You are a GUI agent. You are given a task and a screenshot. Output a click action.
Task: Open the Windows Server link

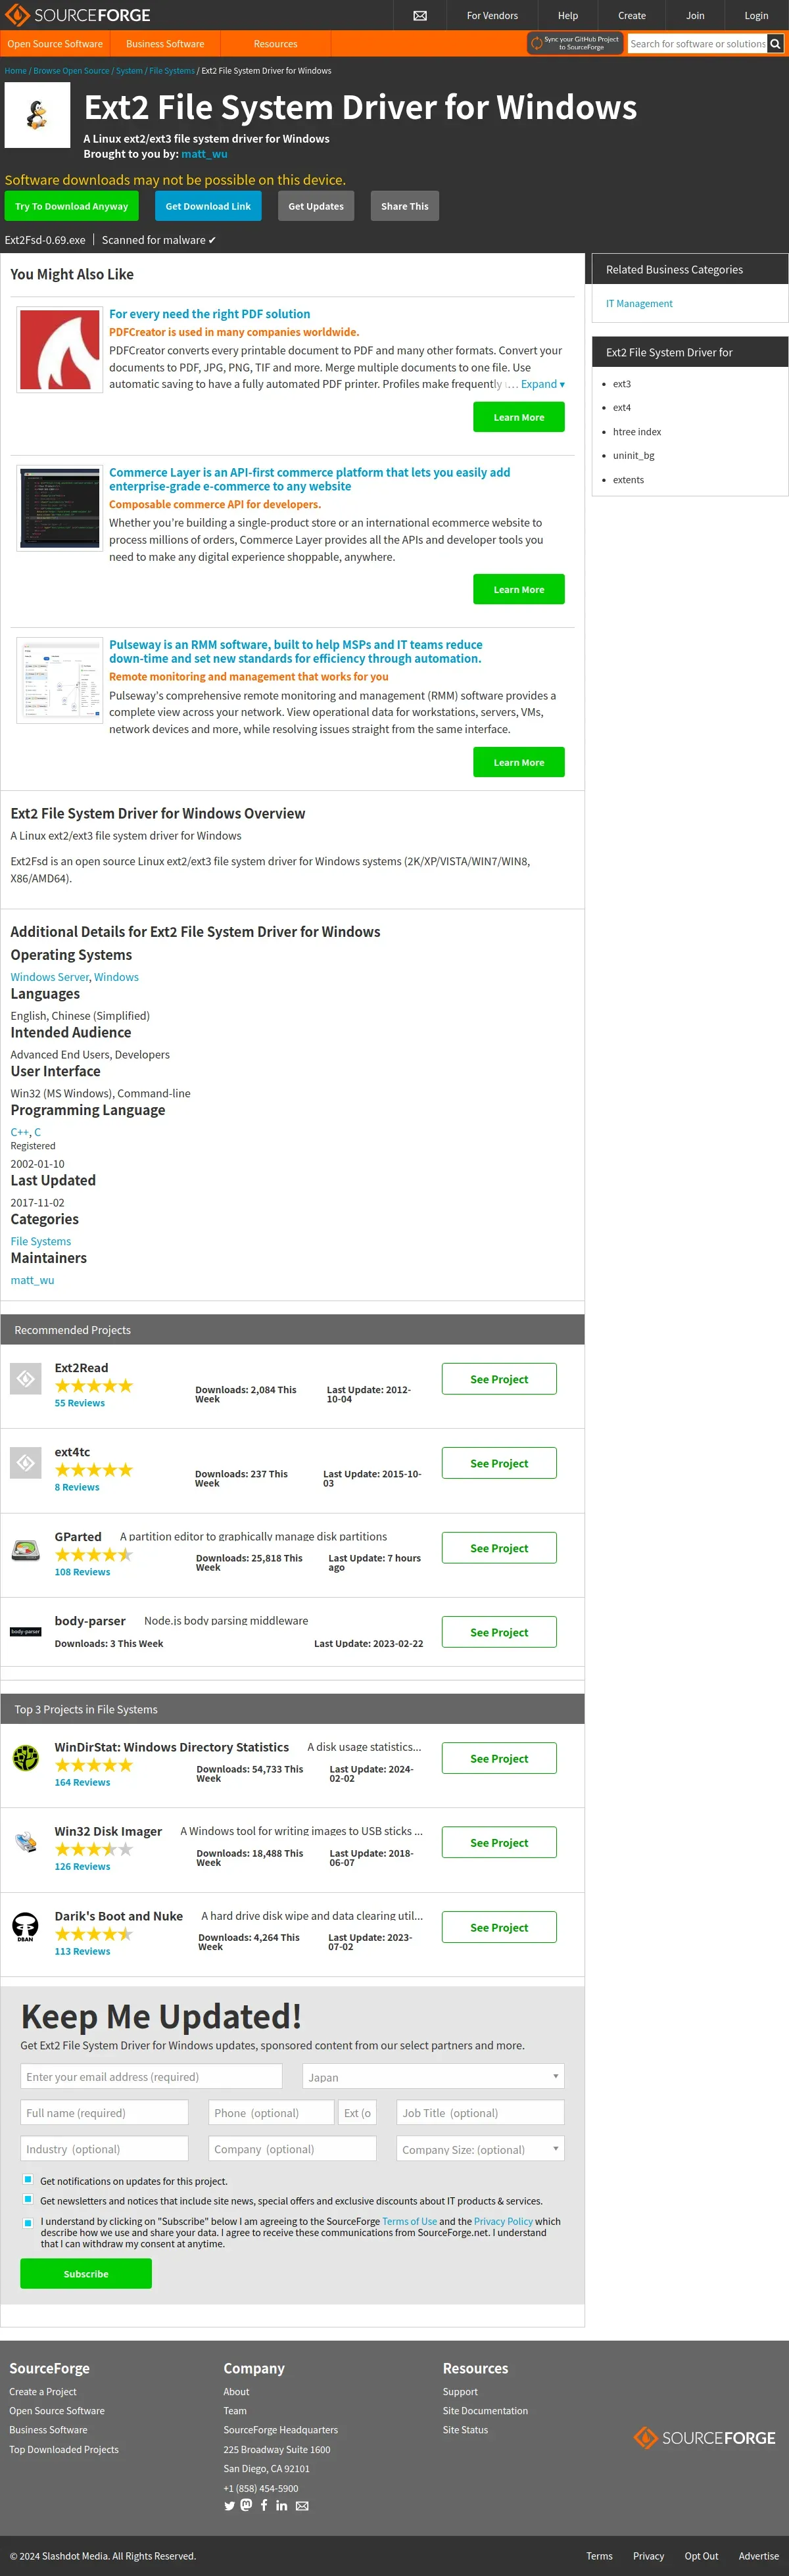[x=50, y=977]
